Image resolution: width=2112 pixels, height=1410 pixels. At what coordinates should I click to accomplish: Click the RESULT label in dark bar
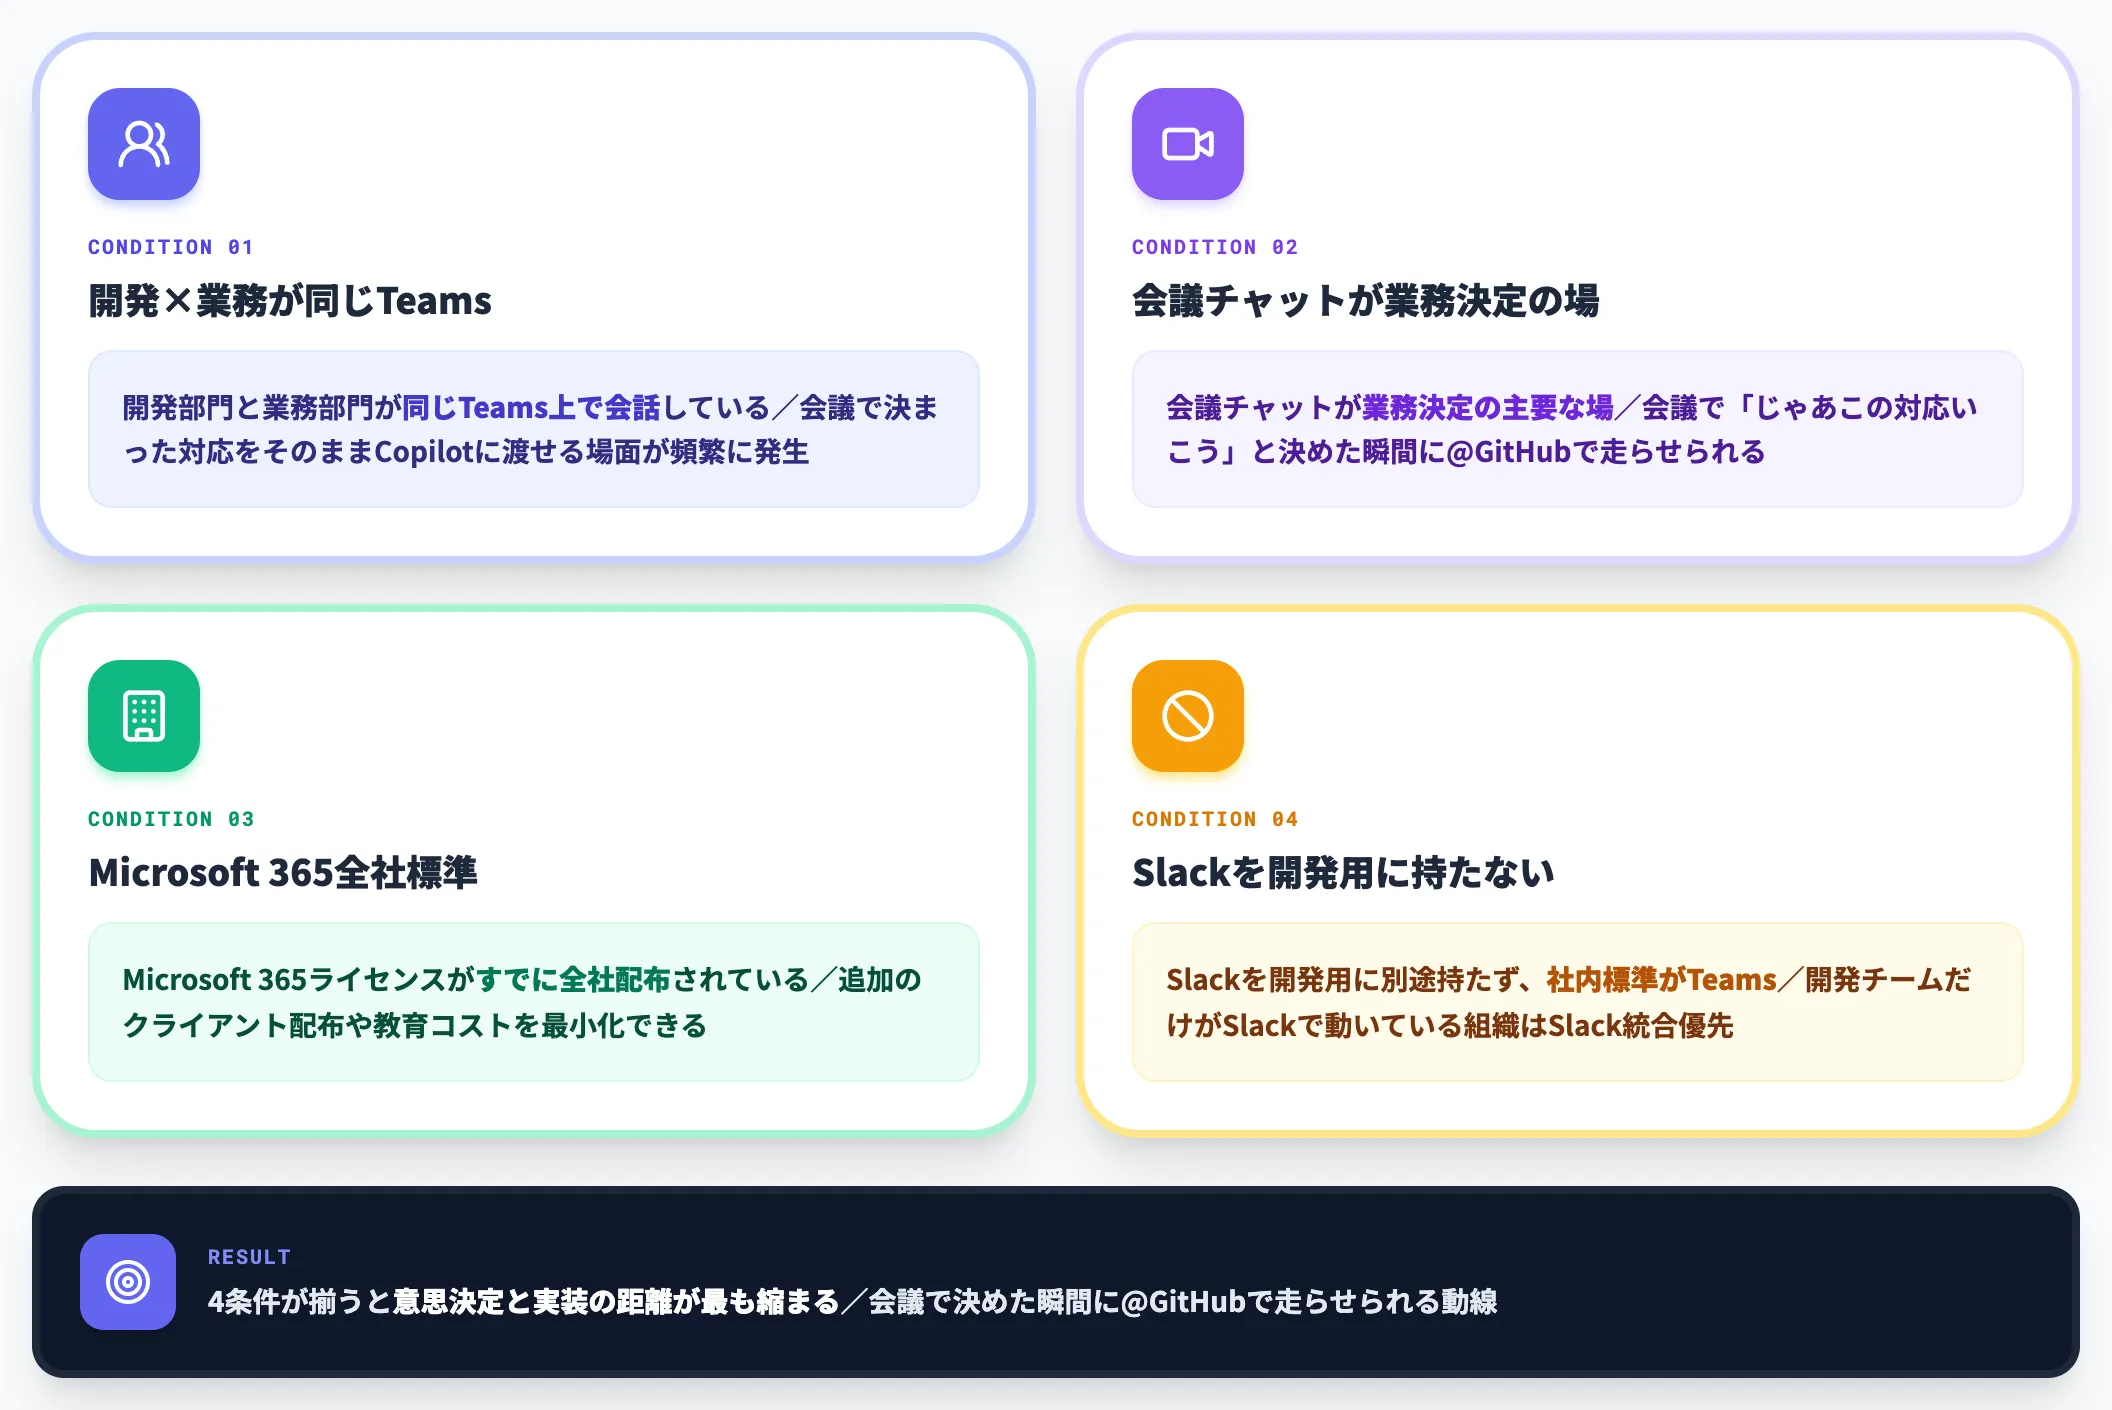coord(249,1257)
